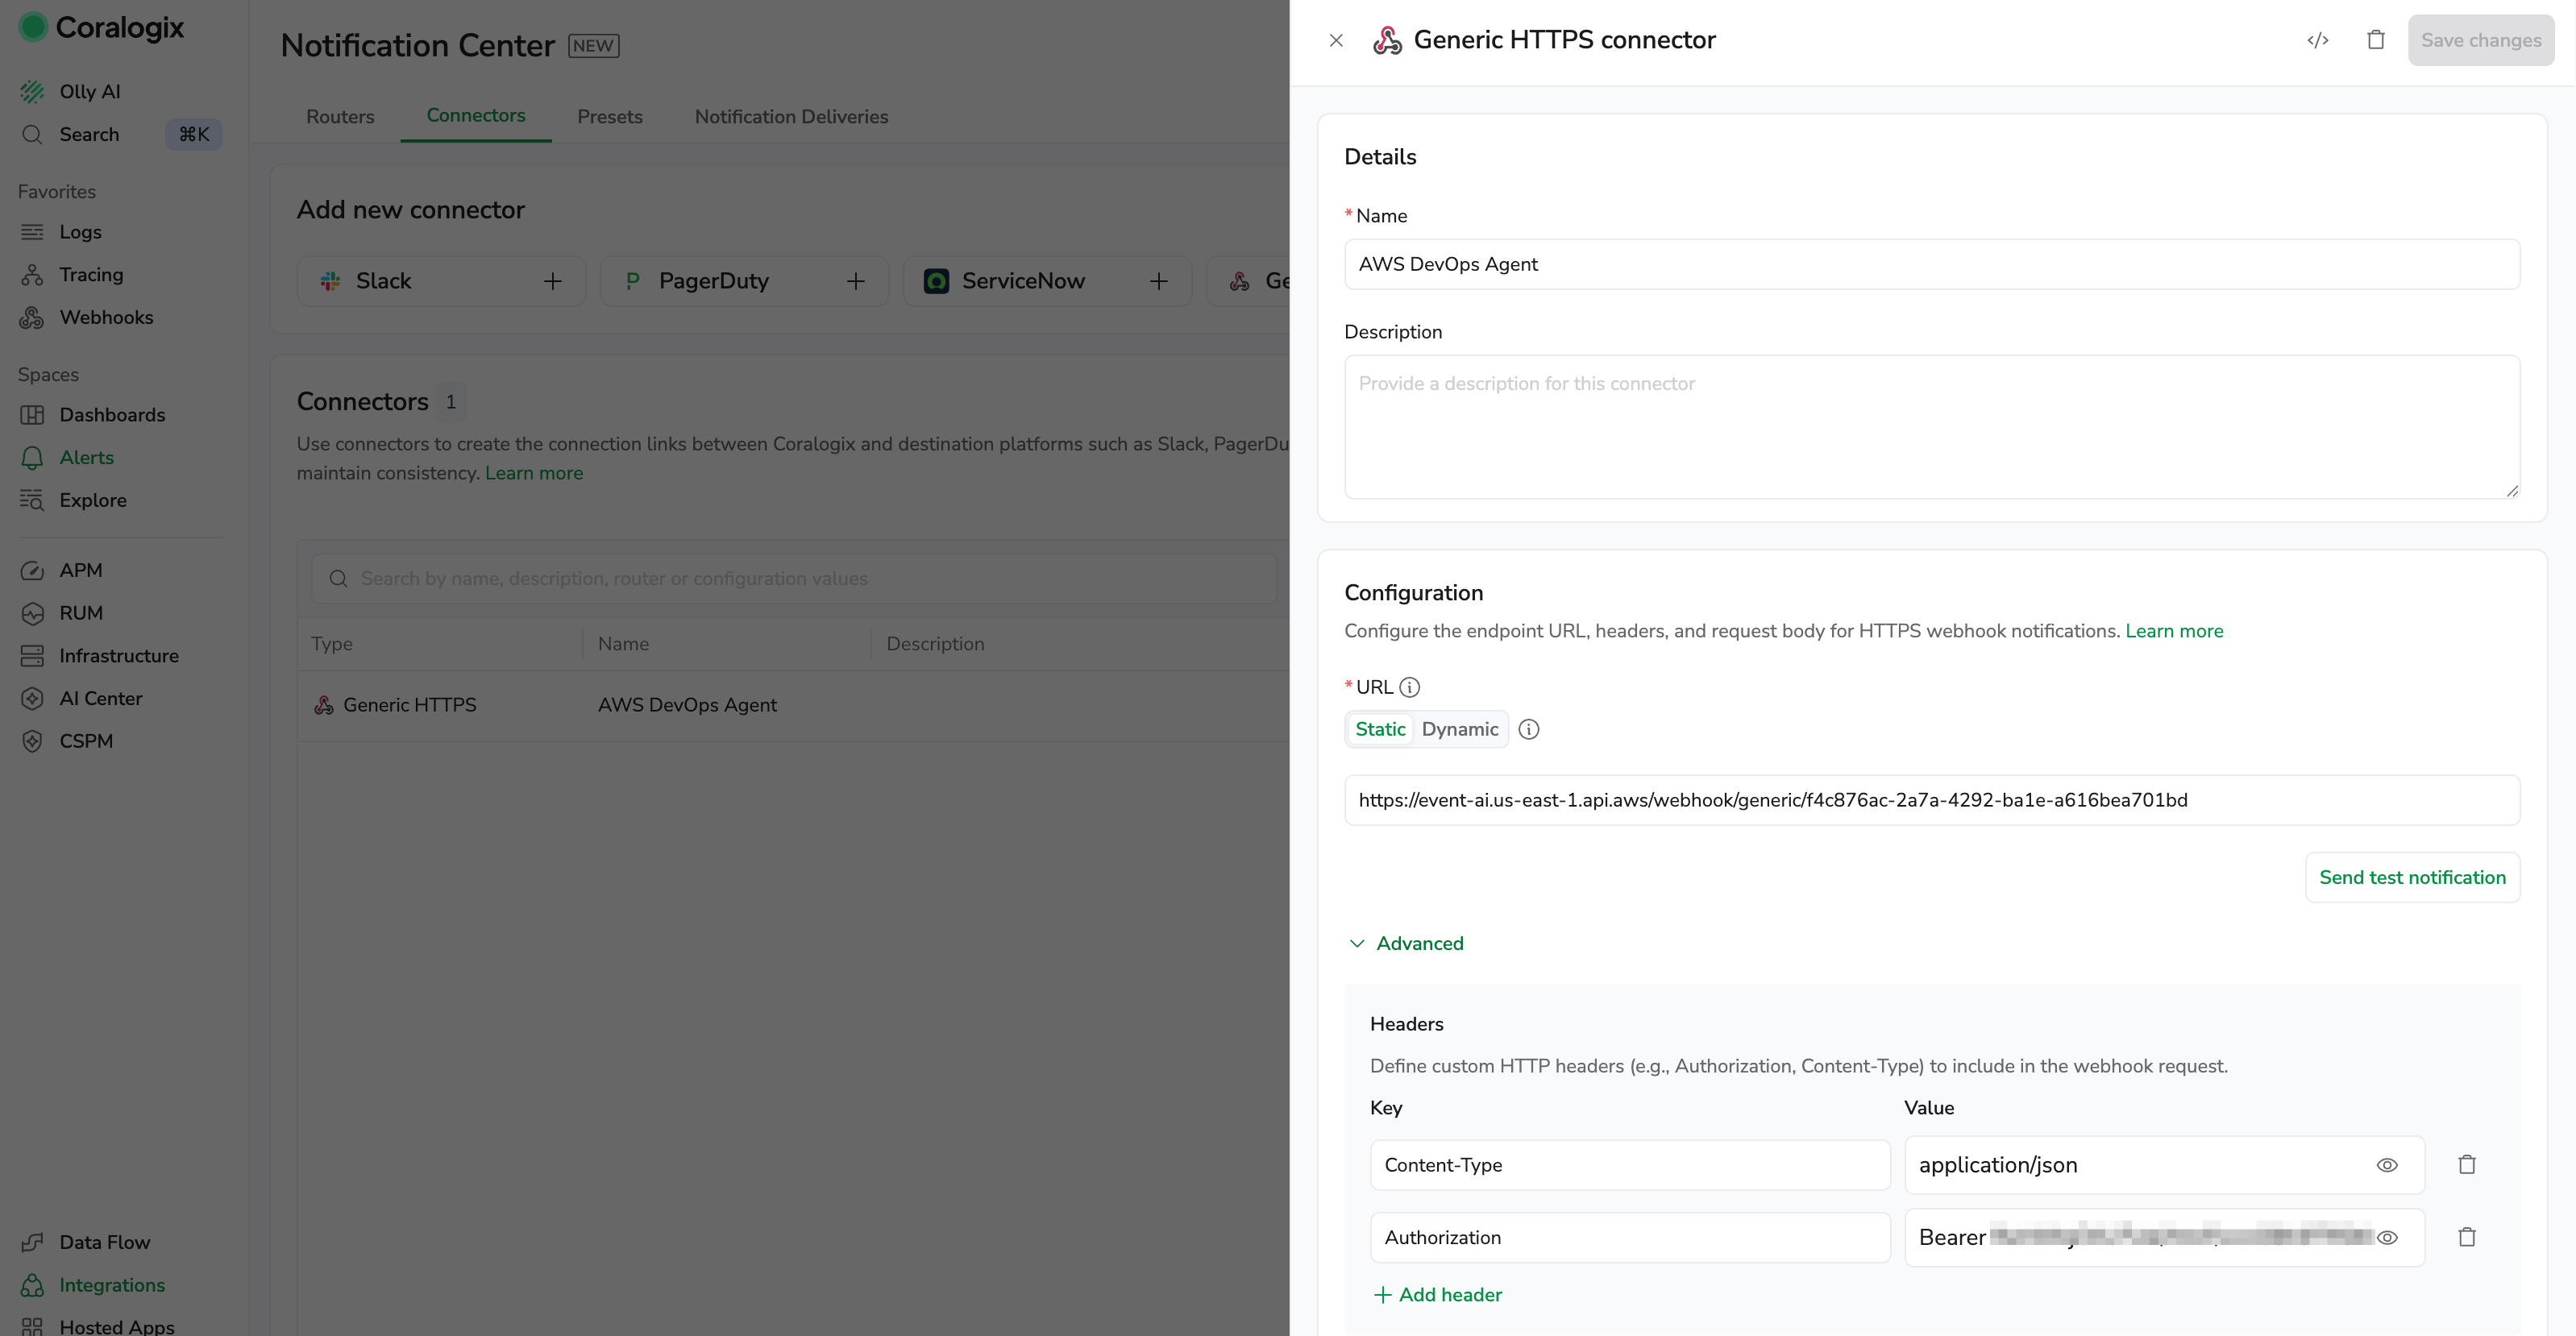Click the NEW badge beside Notification Center
The image size is (2576, 1336).
click(x=594, y=45)
